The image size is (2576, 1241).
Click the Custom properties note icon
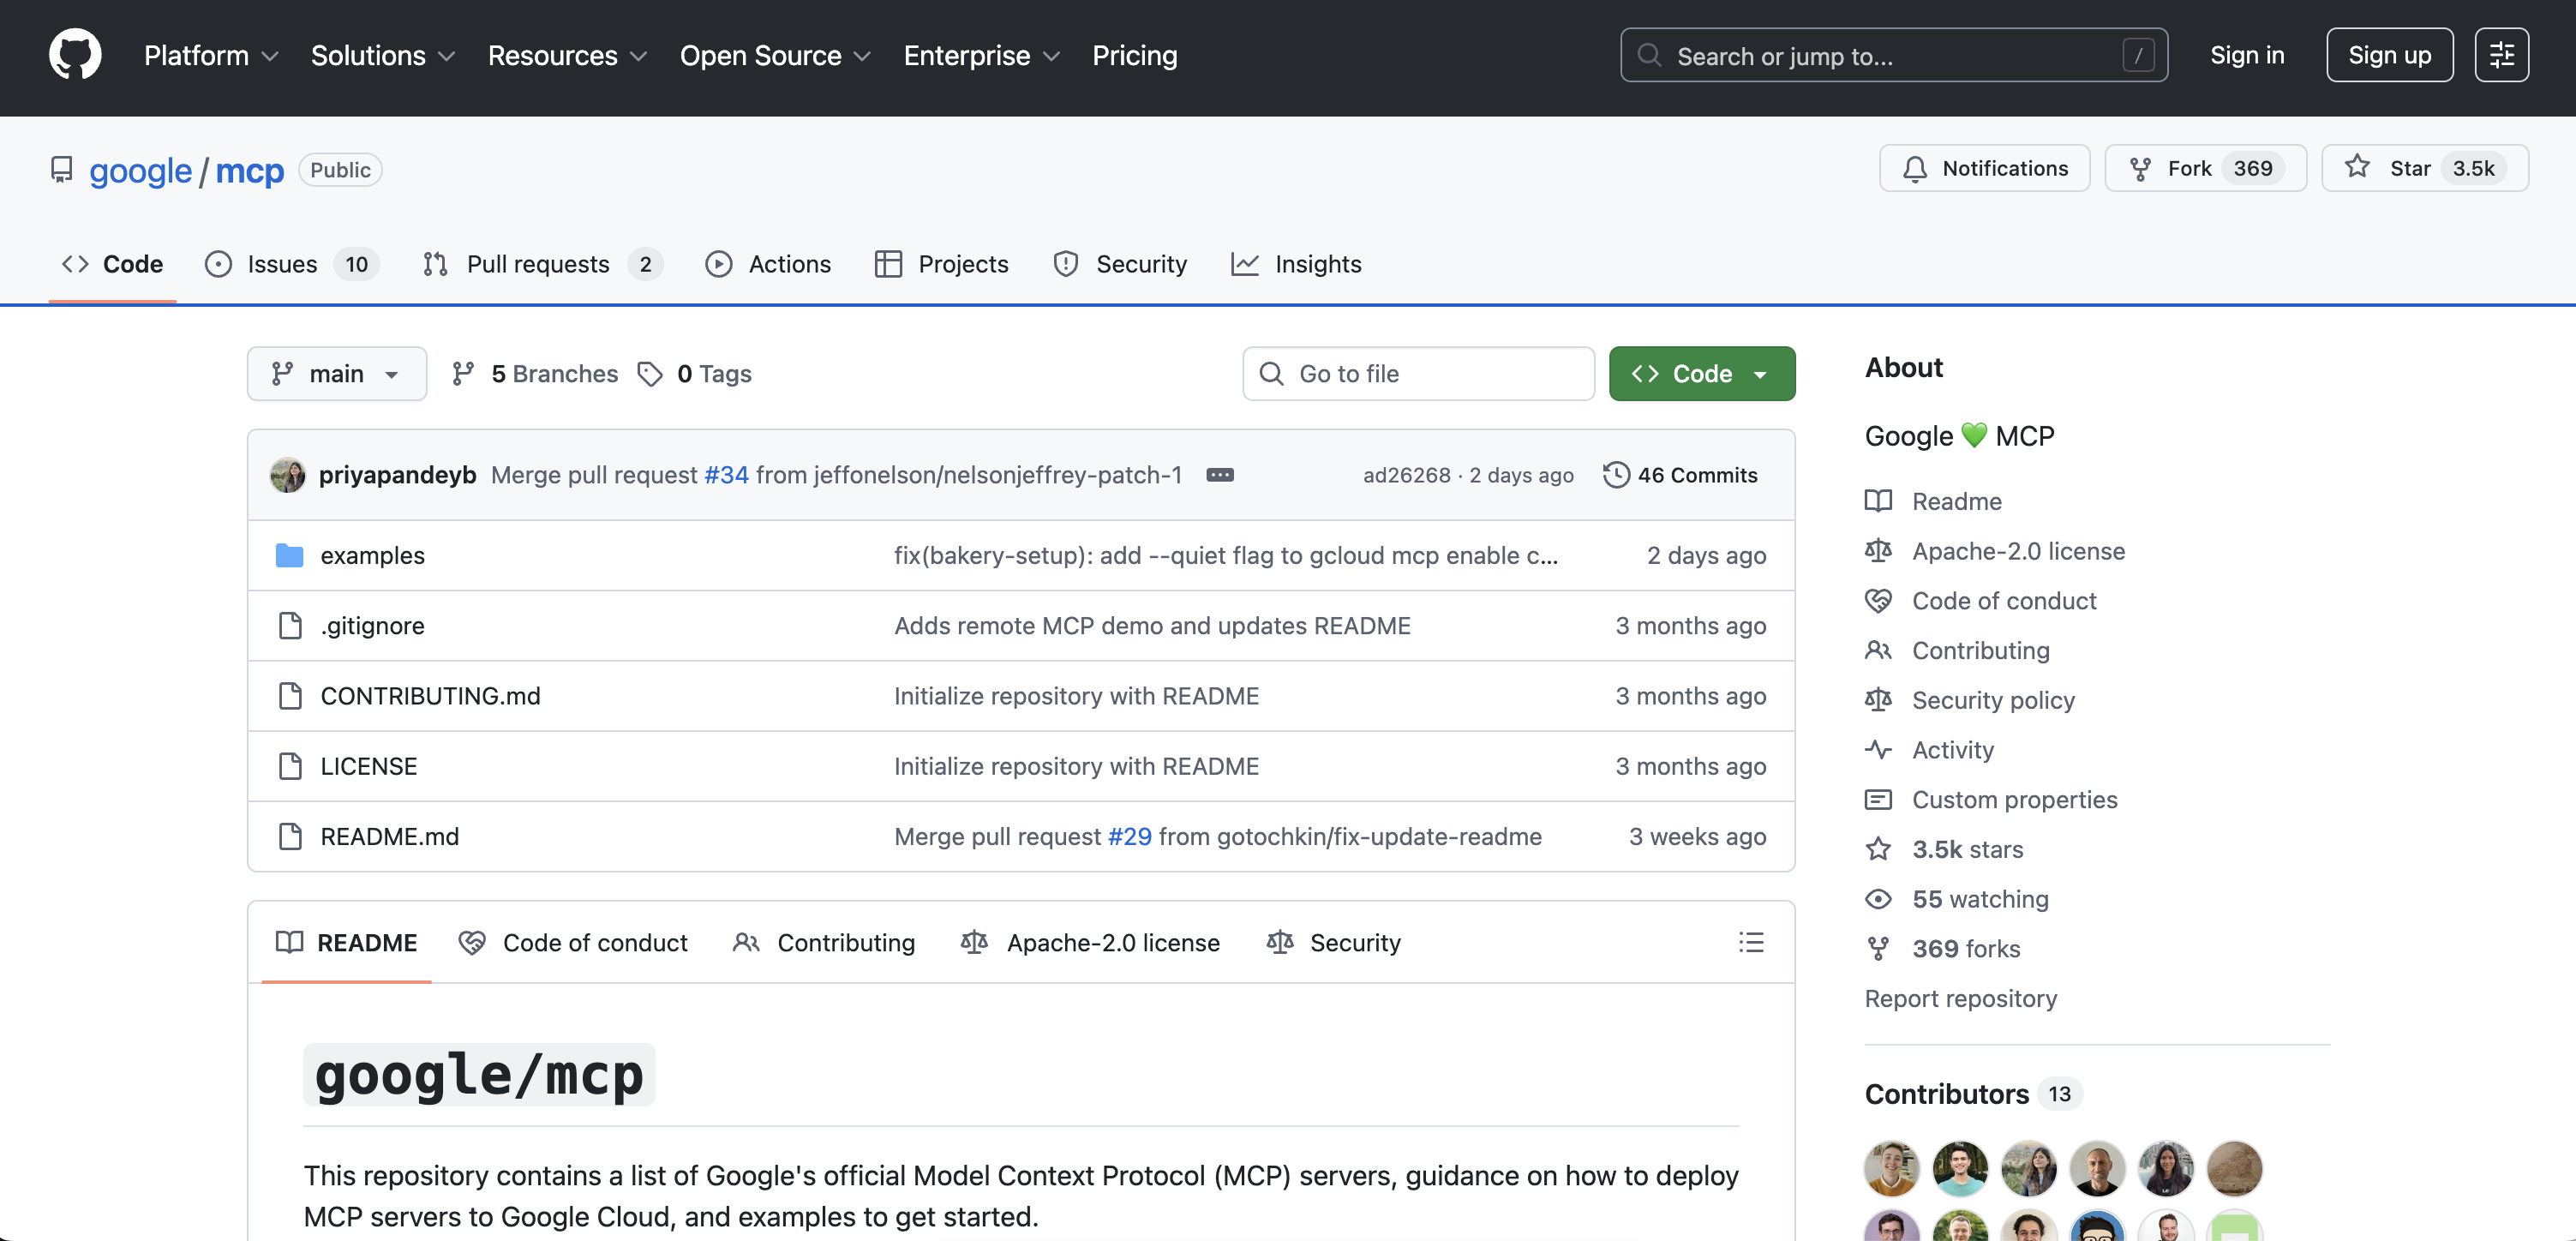pos(1878,799)
